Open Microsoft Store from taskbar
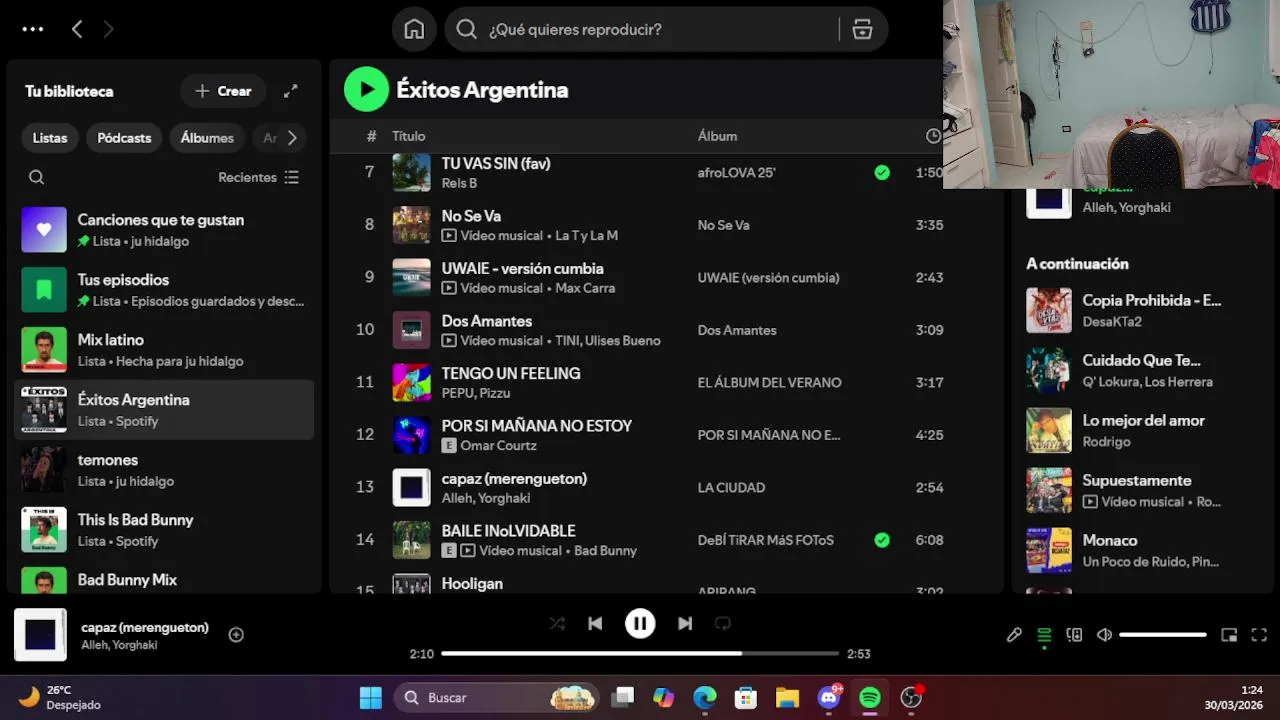Viewport: 1280px width, 720px height. [746, 697]
